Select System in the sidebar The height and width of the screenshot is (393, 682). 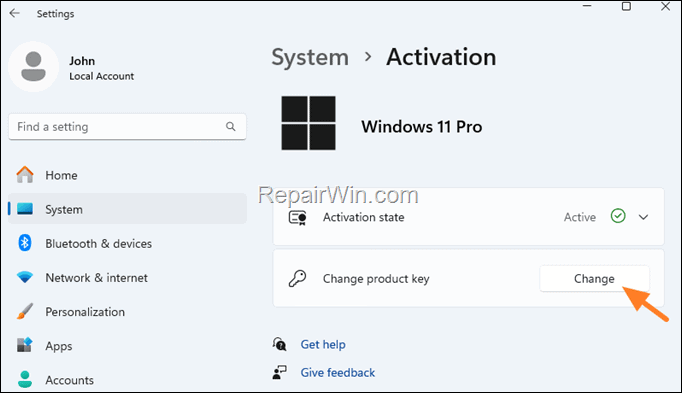point(127,209)
